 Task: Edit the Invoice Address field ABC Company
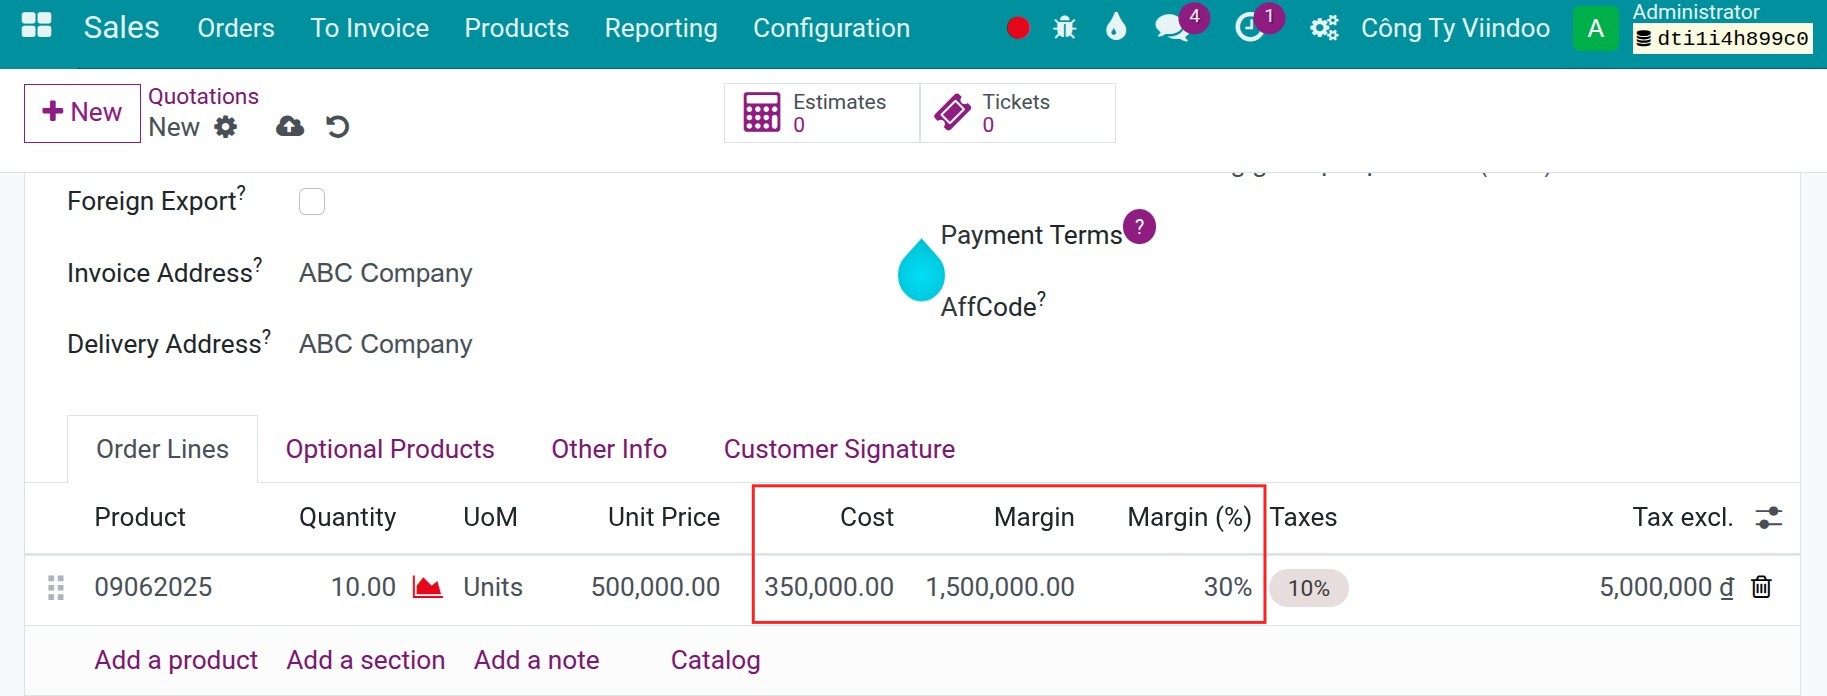386,273
